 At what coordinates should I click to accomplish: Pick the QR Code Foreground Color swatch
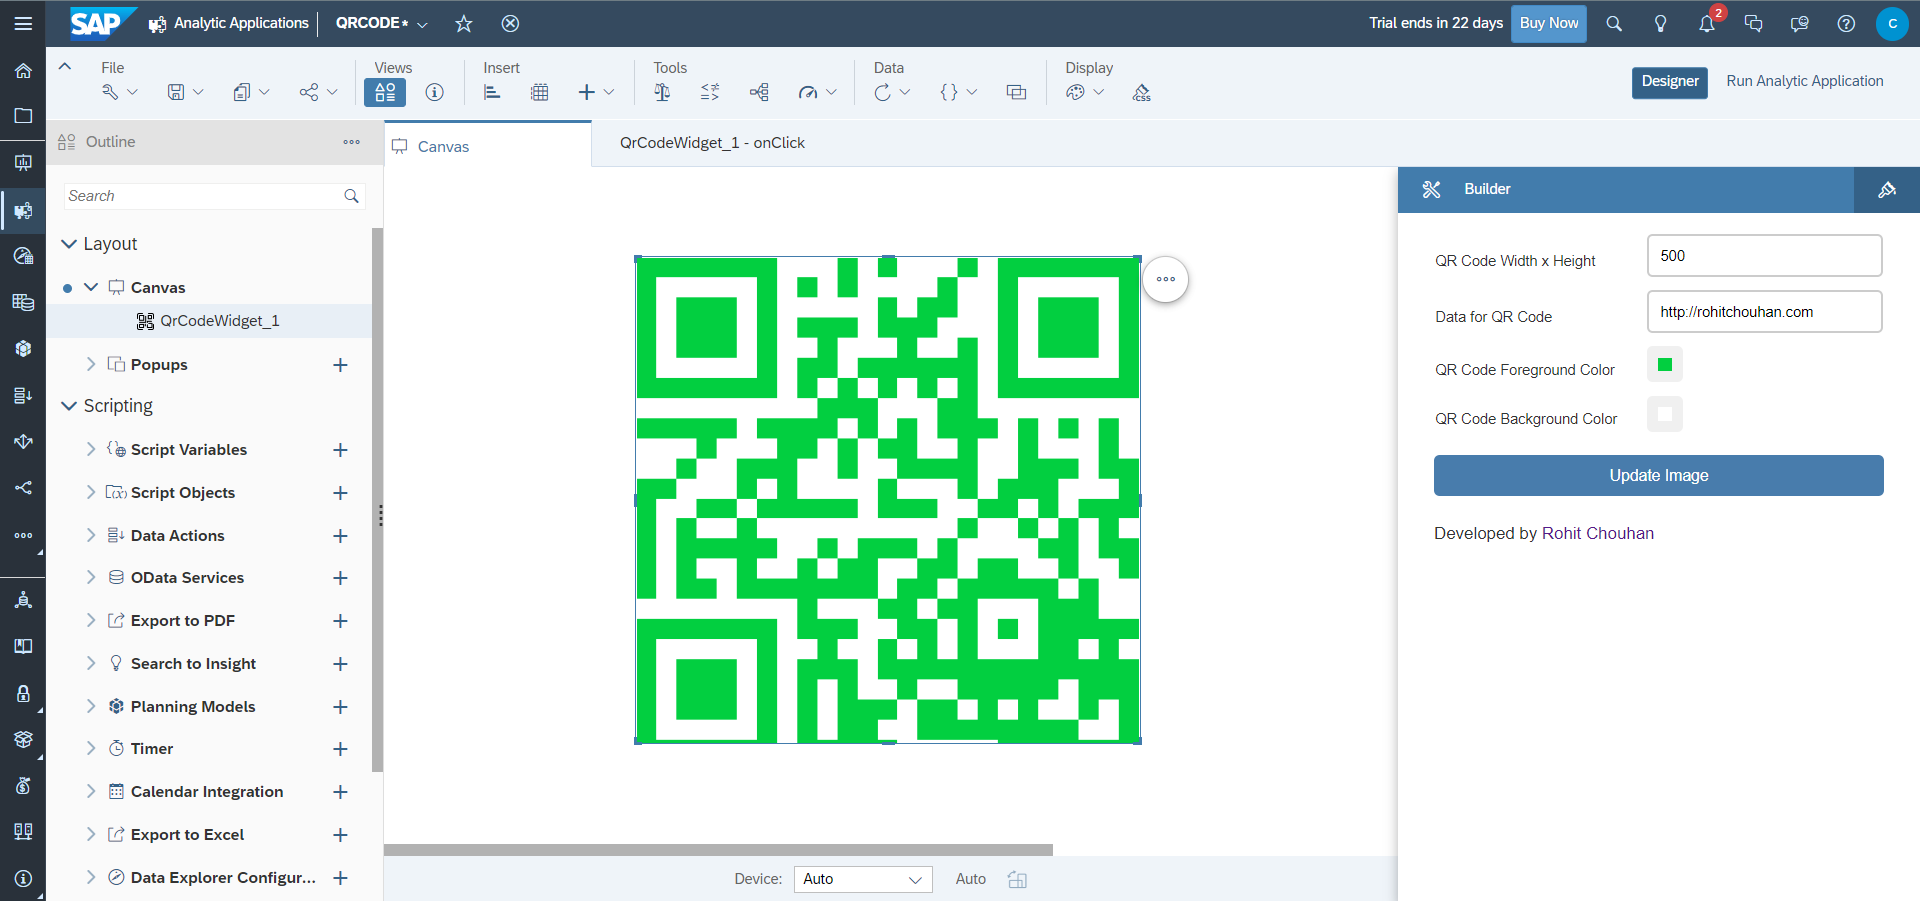[1665, 365]
